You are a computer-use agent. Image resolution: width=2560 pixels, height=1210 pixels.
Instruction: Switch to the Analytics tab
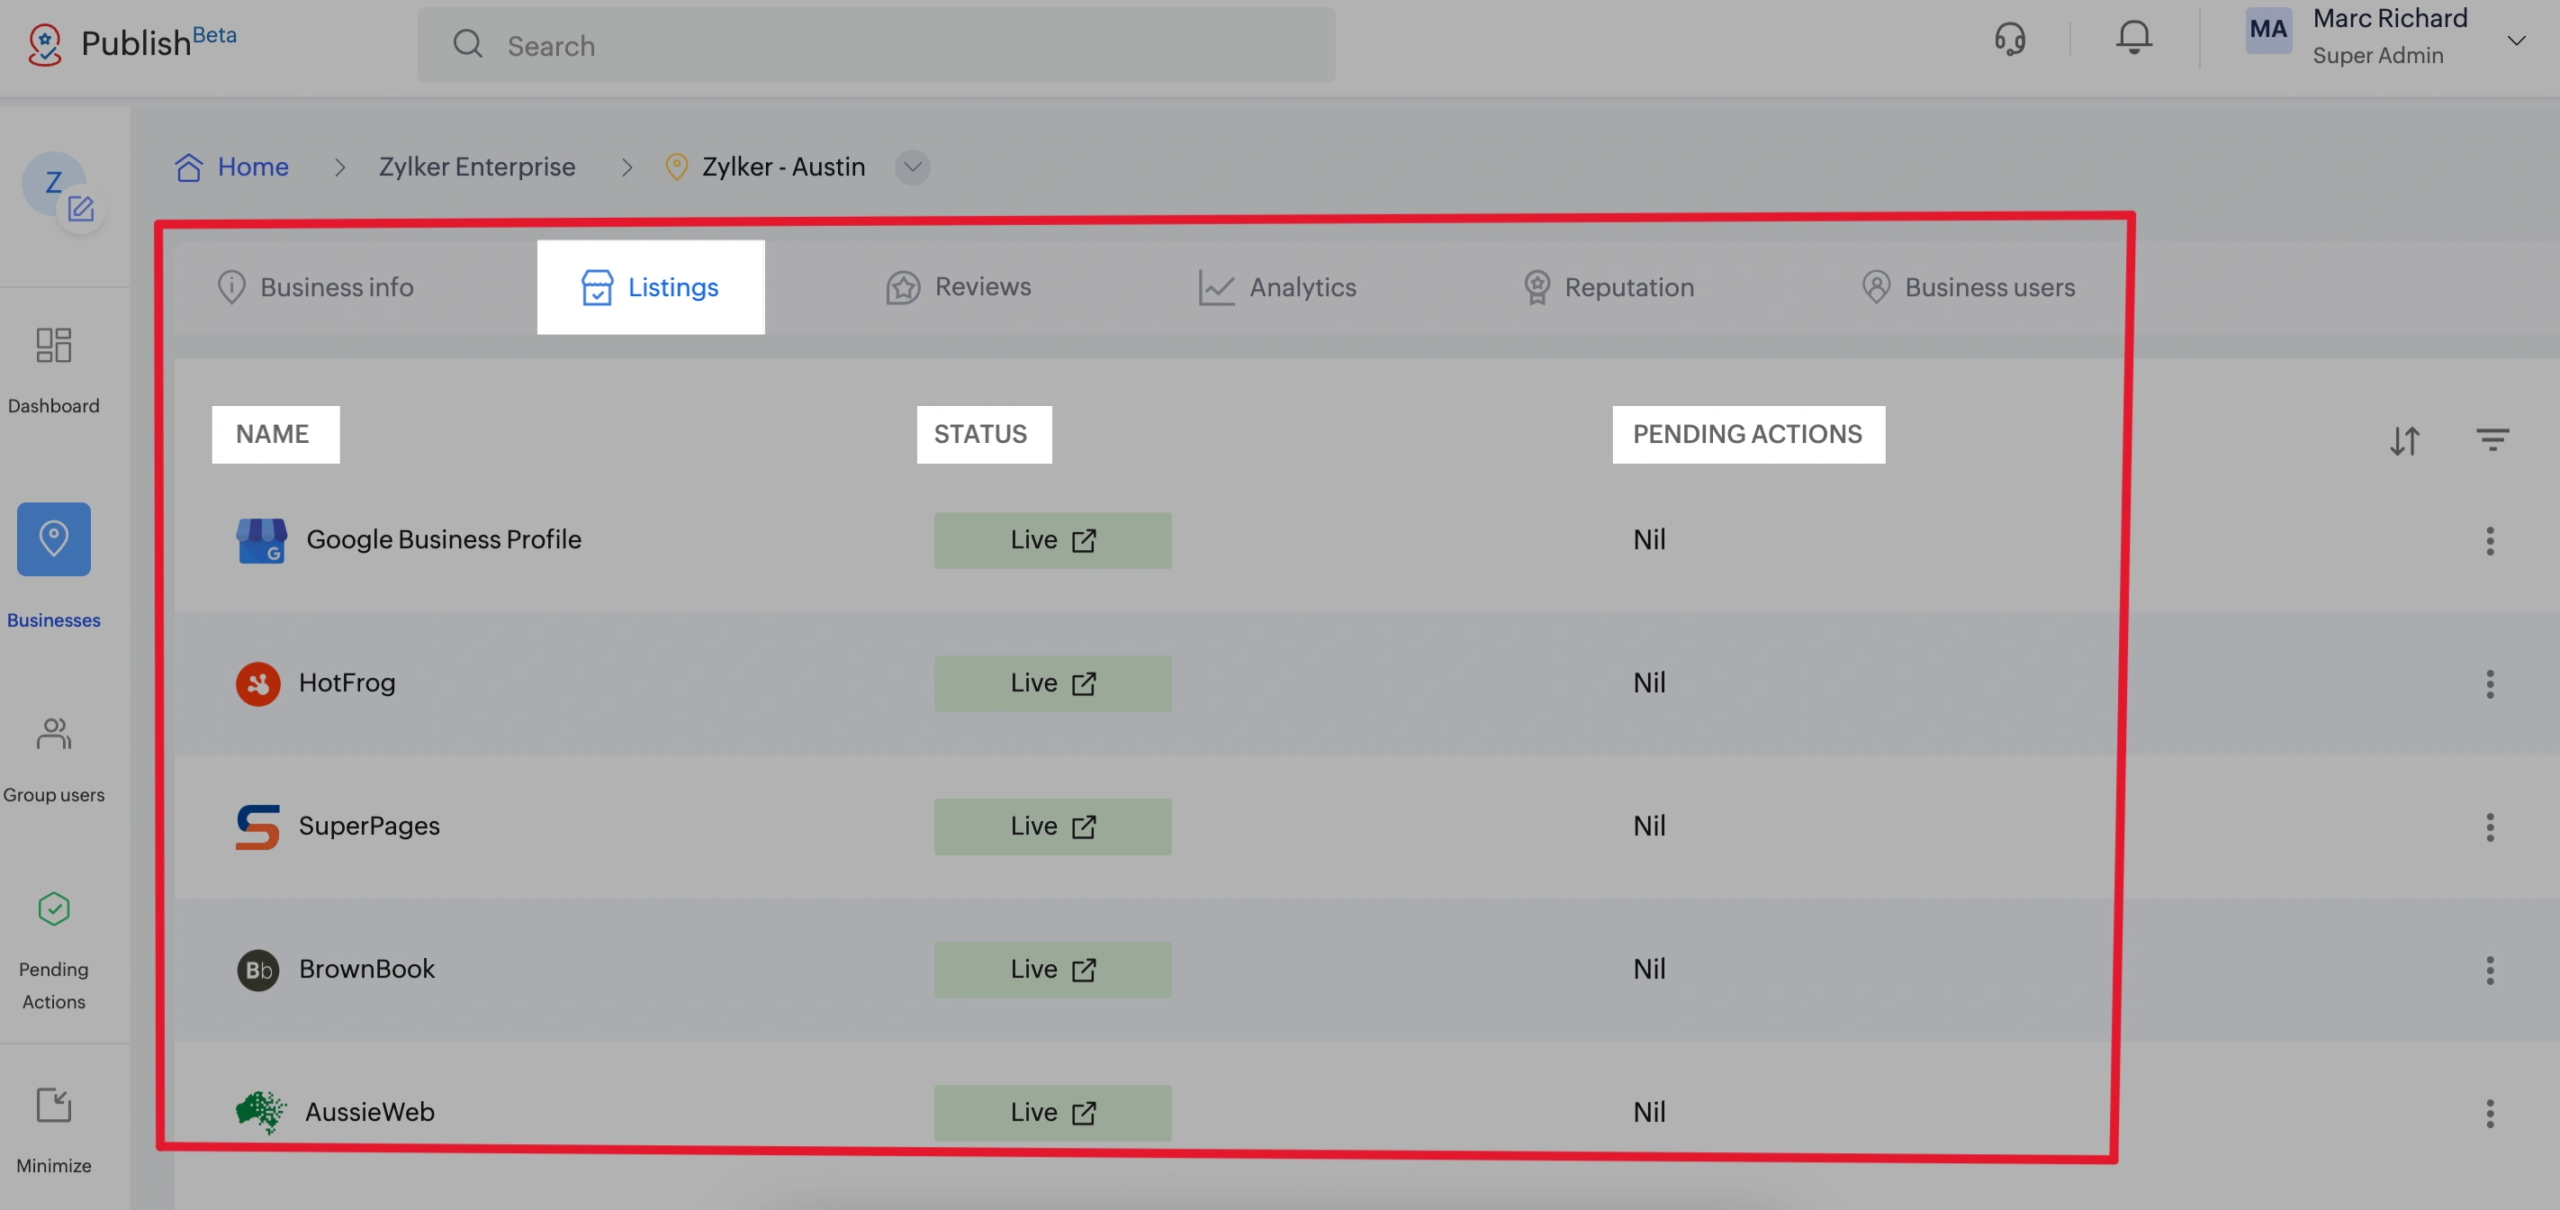point(1278,287)
